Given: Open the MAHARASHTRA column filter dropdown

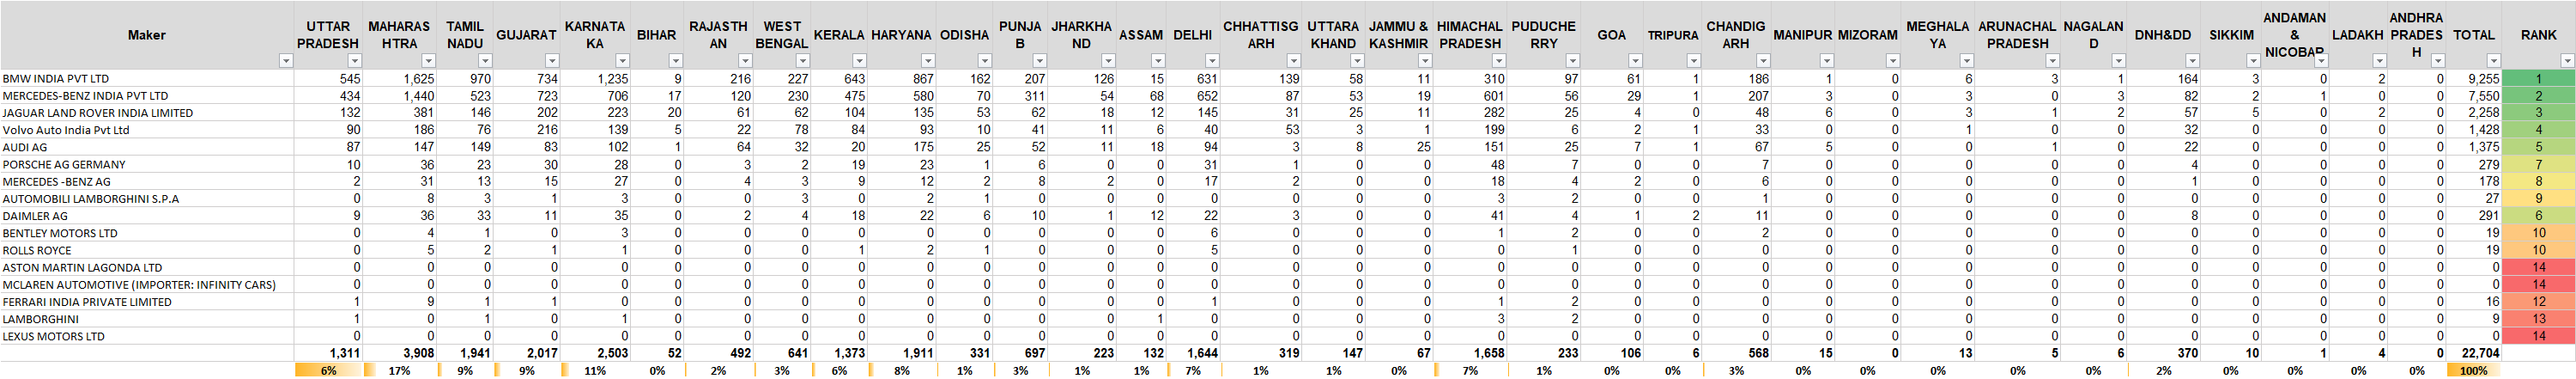Looking at the screenshot, I should click(x=429, y=61).
